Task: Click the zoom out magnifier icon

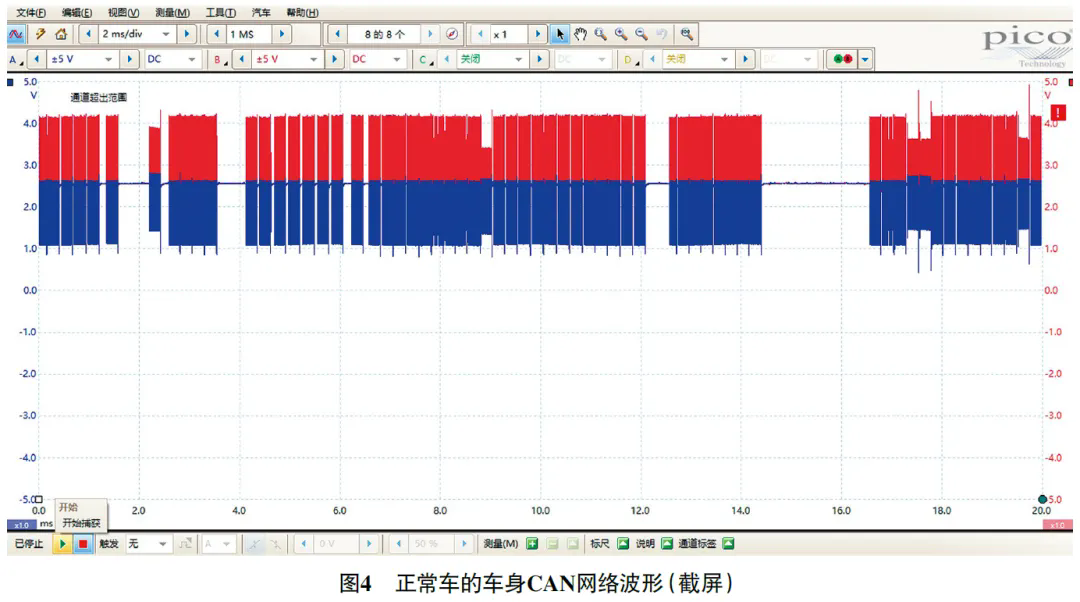Action: point(641,34)
